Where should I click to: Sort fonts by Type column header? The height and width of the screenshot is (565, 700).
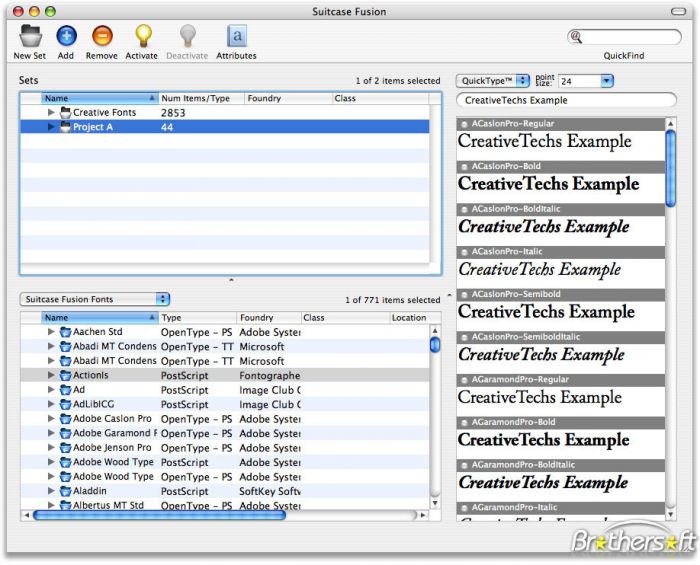tap(198, 318)
